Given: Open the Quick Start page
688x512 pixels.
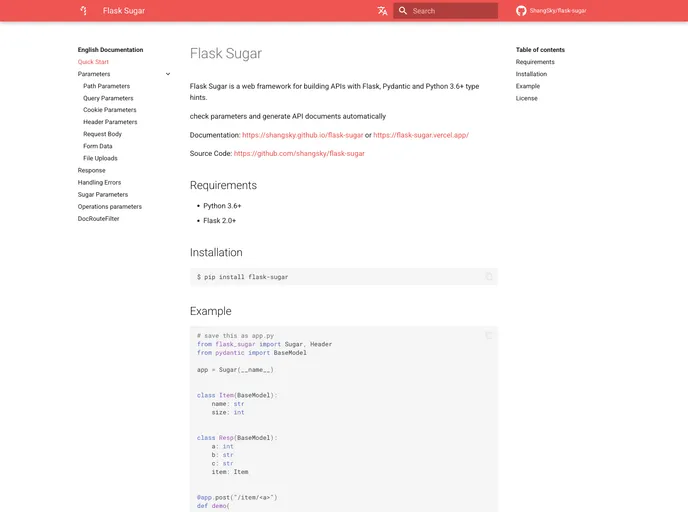Looking at the screenshot, I should (93, 62).
